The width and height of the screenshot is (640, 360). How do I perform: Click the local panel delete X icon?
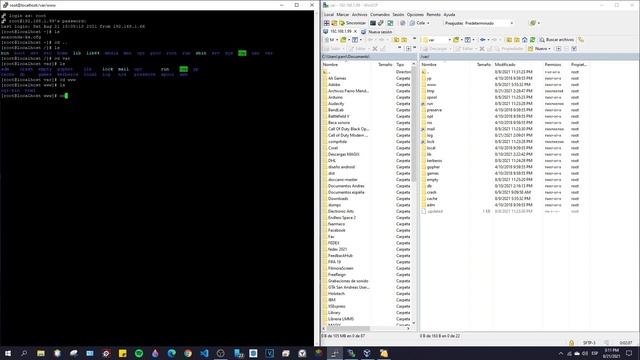[x=375, y=49]
